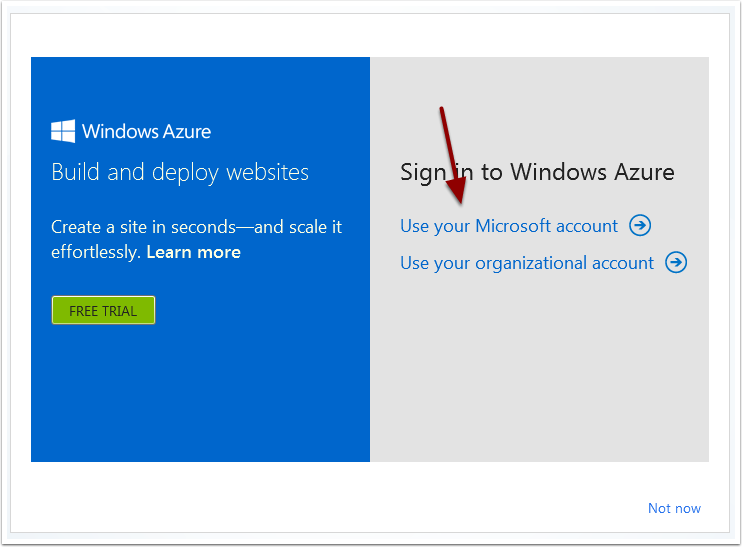This screenshot has width=742, height=547.
Task: Click the Windows flag logo icon
Action: coord(63,131)
